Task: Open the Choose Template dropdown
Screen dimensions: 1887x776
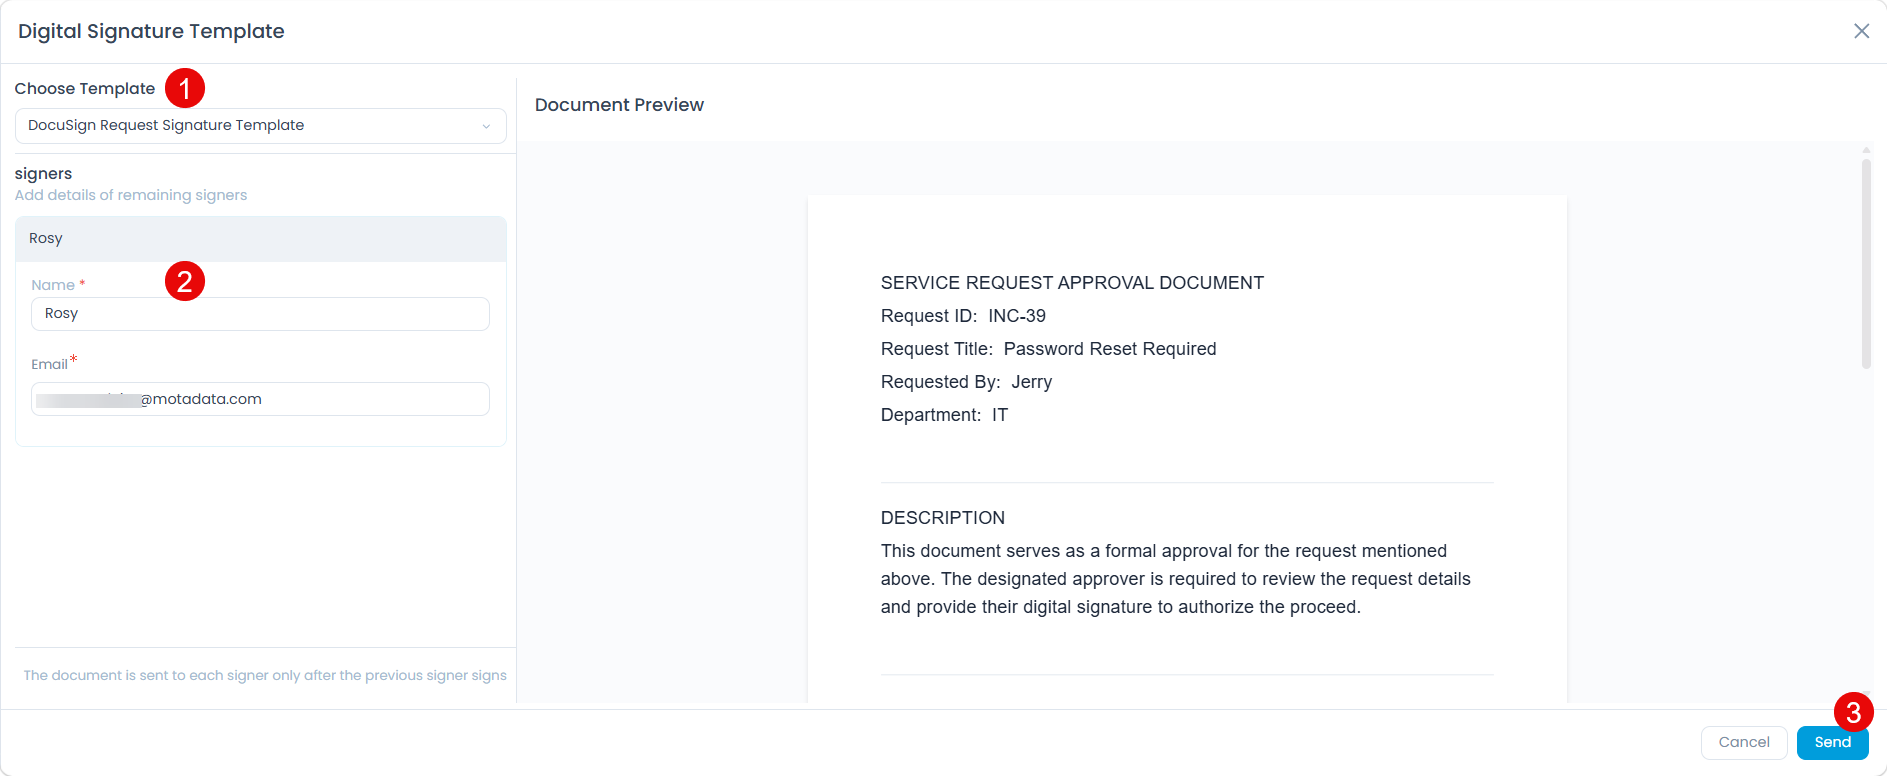Action: pyautogui.click(x=260, y=126)
